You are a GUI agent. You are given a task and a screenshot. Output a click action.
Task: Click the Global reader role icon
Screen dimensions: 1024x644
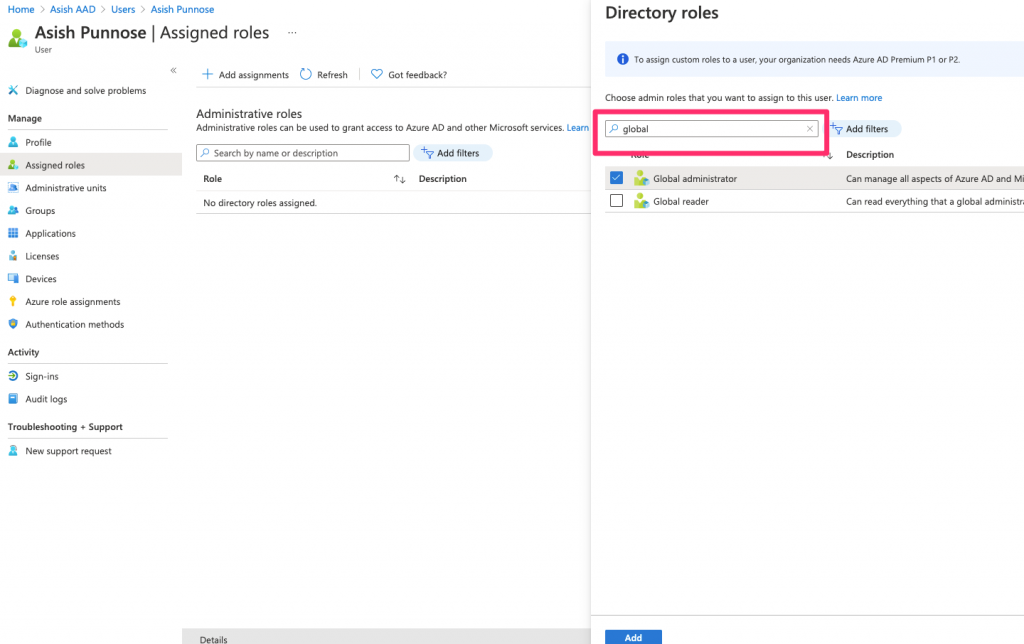coord(641,201)
